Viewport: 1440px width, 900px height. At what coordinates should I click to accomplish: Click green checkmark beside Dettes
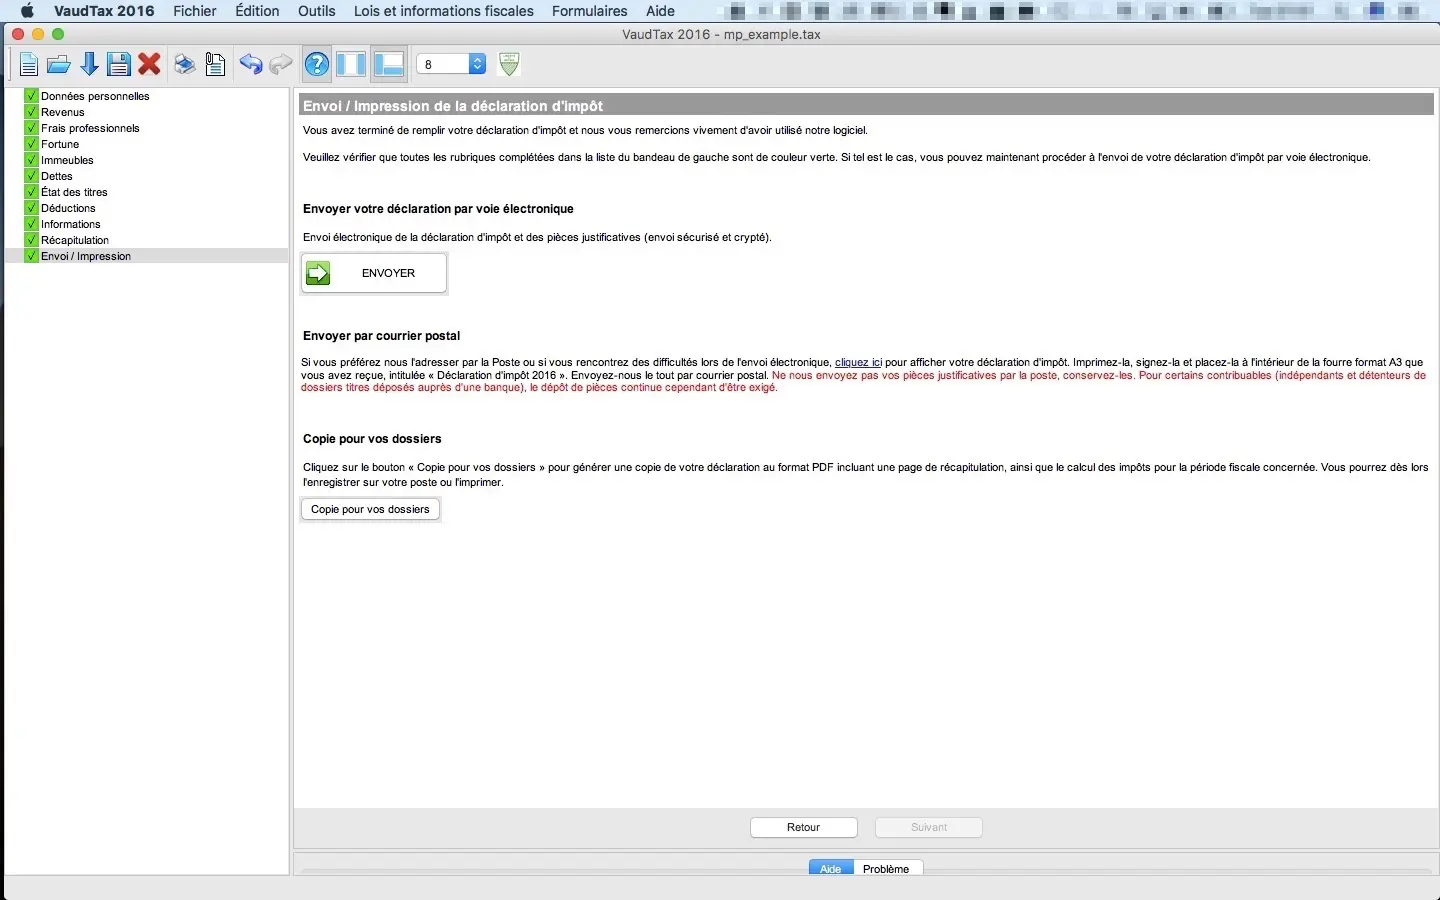(31, 176)
